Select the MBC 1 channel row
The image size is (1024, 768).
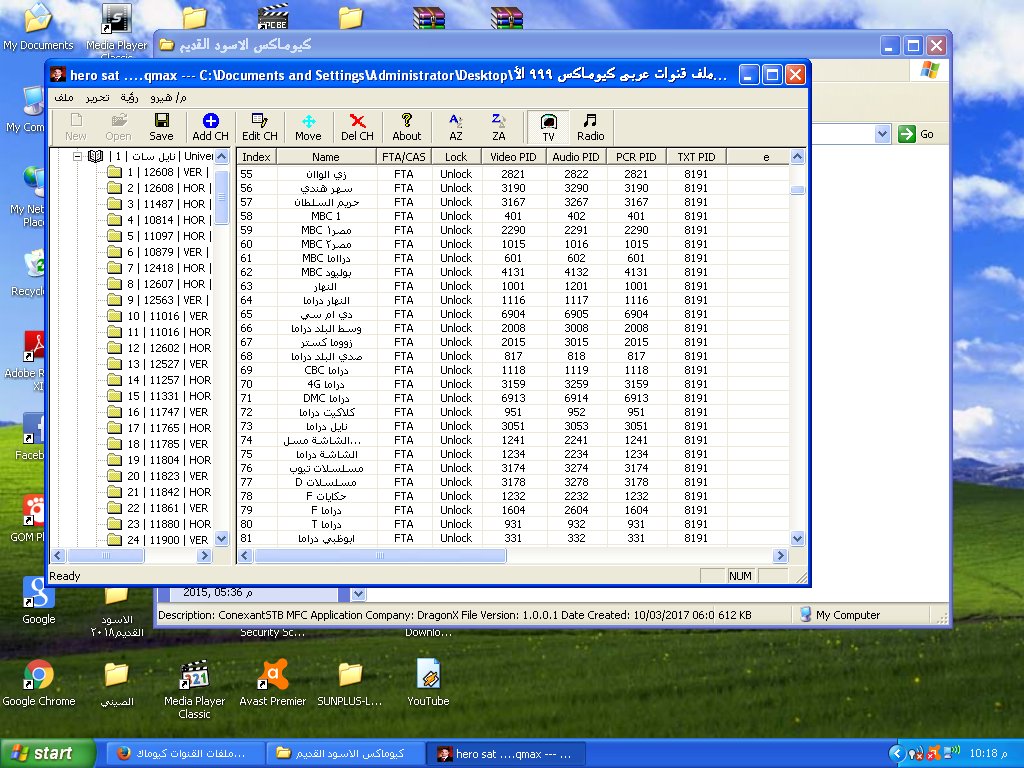(x=513, y=216)
